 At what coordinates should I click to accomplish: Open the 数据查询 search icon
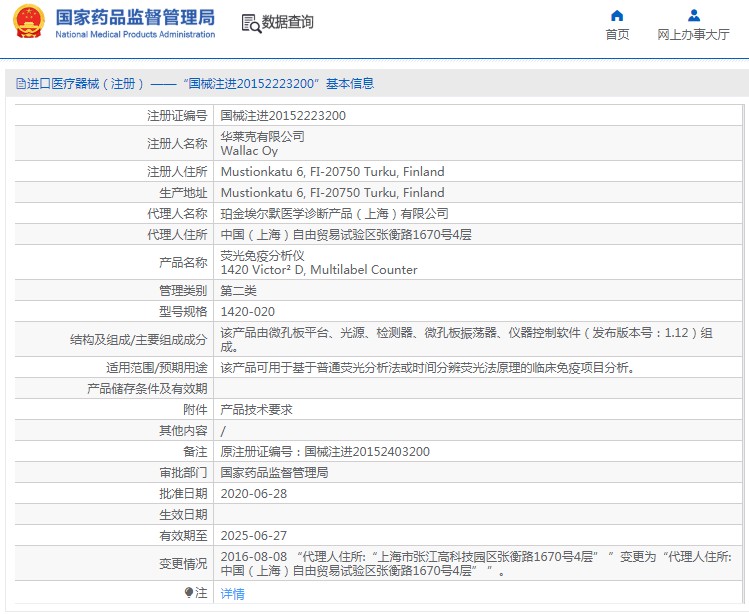point(251,23)
